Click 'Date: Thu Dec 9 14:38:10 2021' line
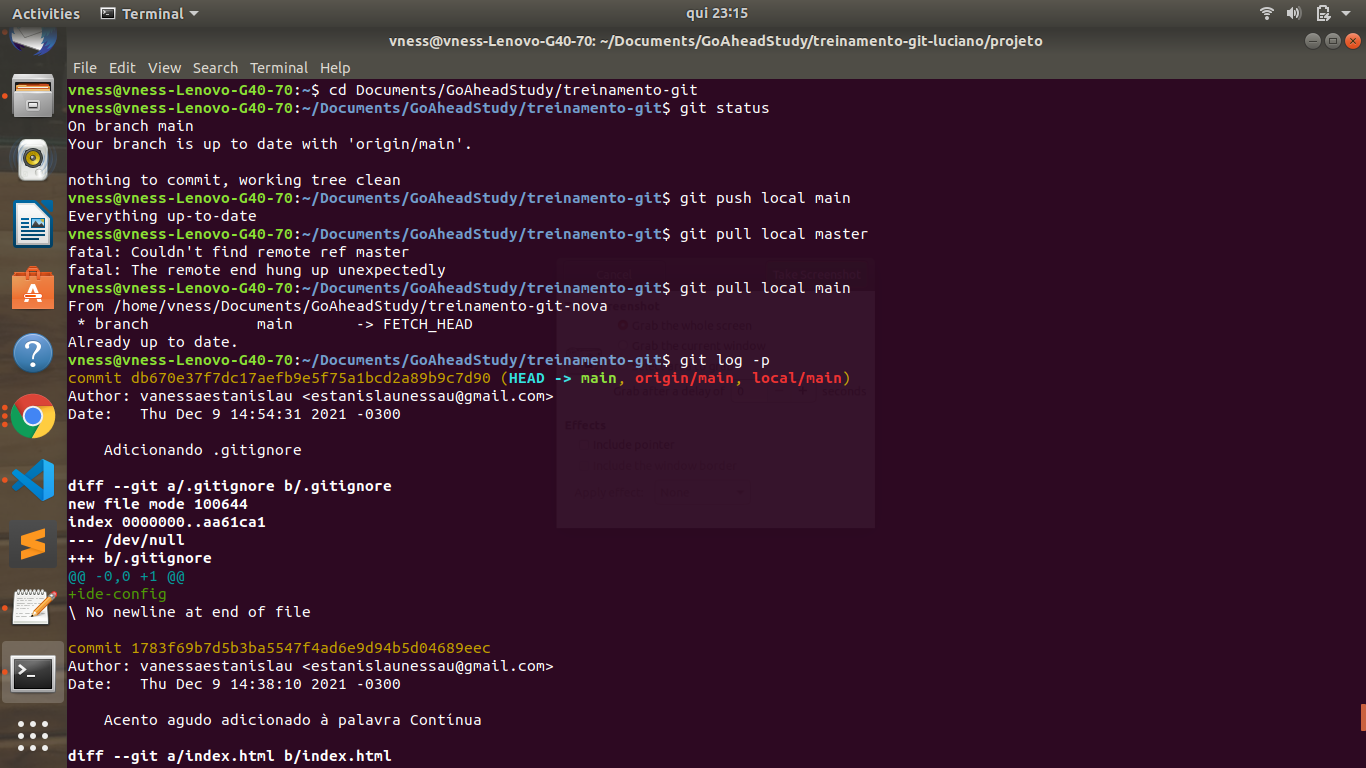 [234, 684]
